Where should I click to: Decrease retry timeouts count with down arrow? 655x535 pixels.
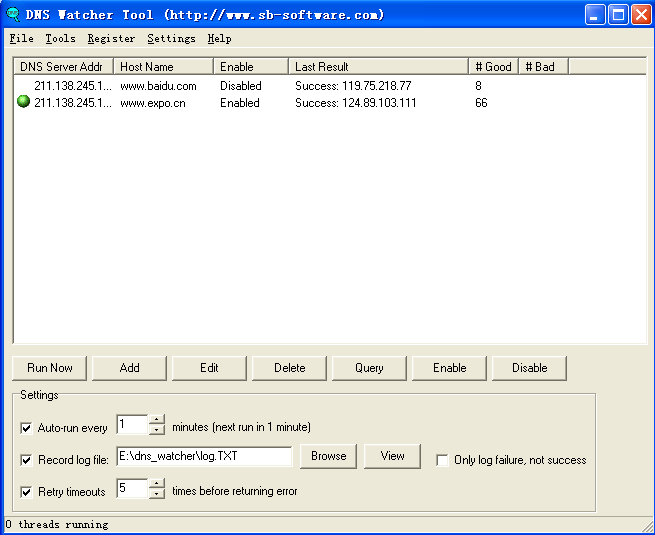[157, 494]
